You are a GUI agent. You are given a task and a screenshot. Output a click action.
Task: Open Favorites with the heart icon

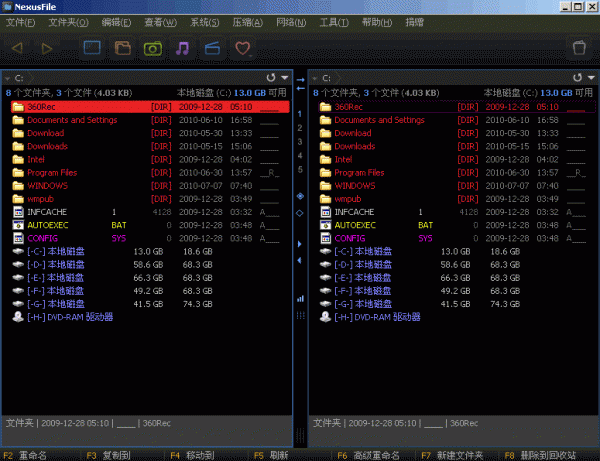pos(243,49)
